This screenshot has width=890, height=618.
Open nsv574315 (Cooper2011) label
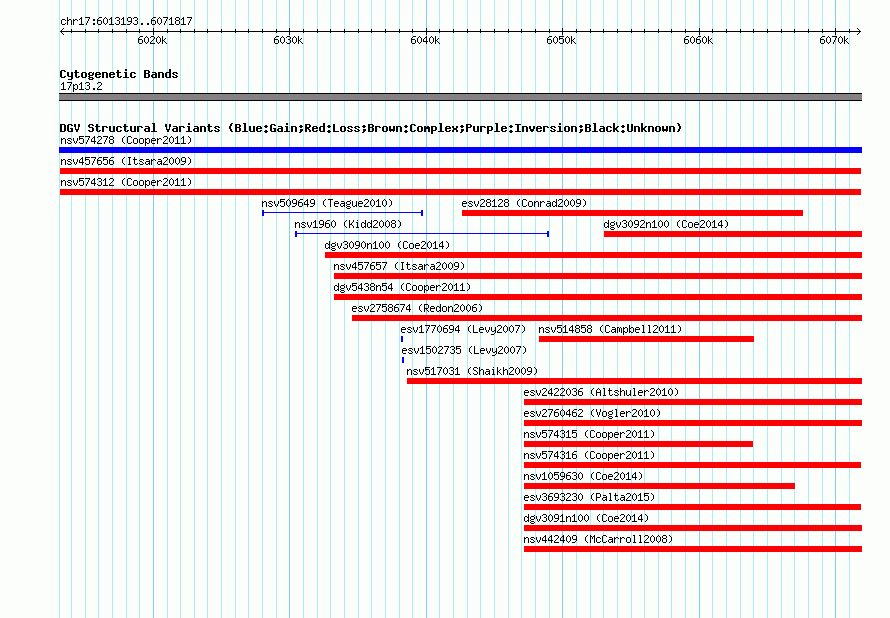pyautogui.click(x=589, y=434)
